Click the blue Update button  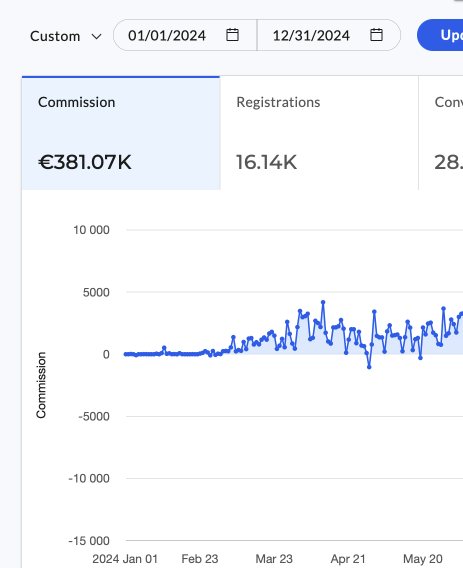click(x=440, y=35)
